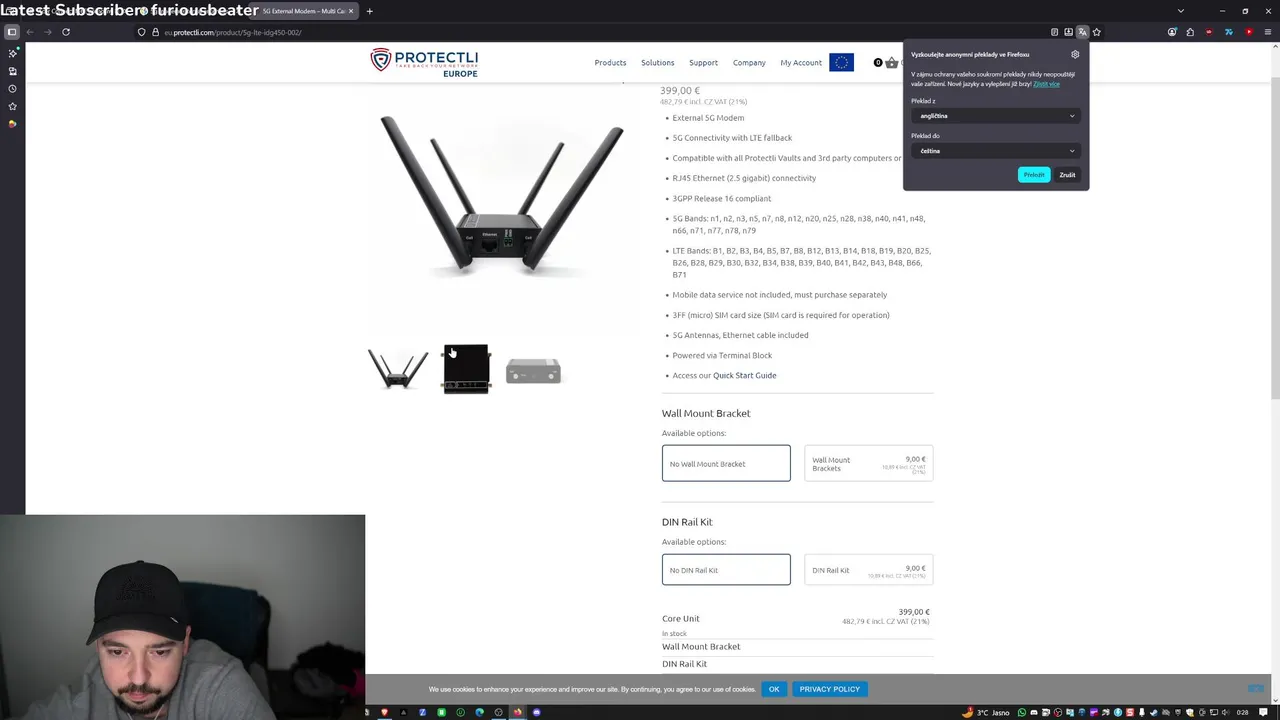Open the Quick Start Guide link

[x=744, y=376]
